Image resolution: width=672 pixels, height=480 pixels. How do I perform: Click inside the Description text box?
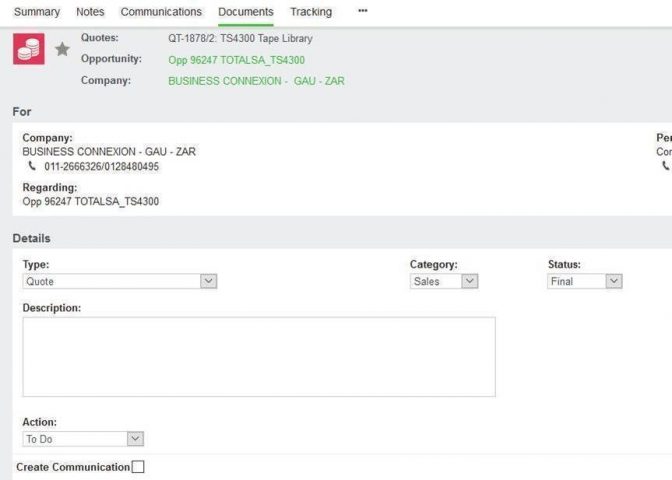pyautogui.click(x=258, y=357)
